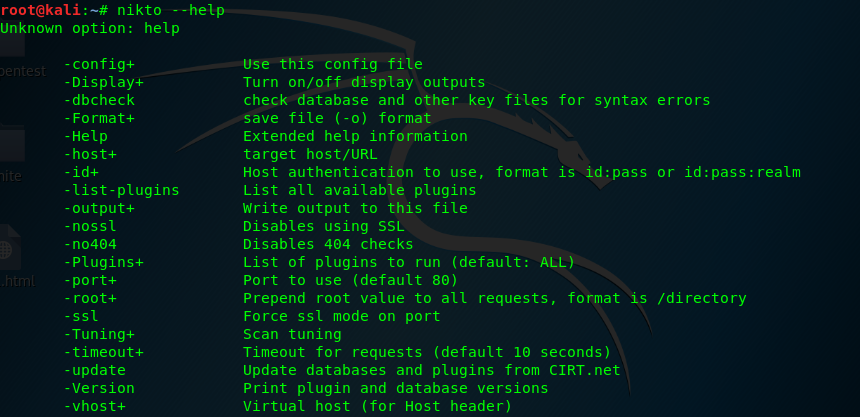Click the -host+ option text
This screenshot has width=860, height=417.
[x=90, y=154]
